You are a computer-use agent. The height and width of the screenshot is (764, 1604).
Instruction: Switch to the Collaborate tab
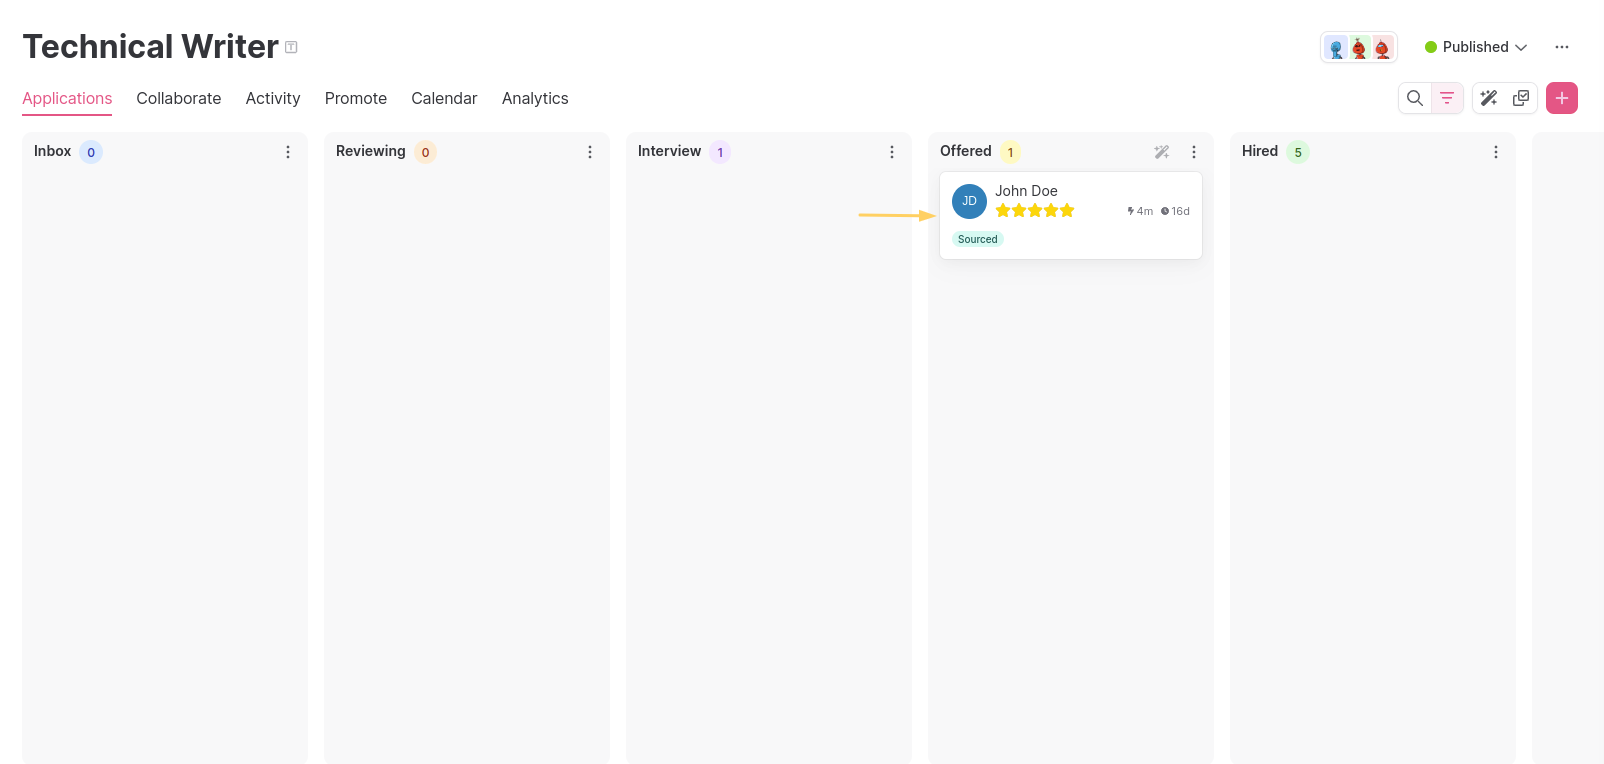click(x=179, y=98)
